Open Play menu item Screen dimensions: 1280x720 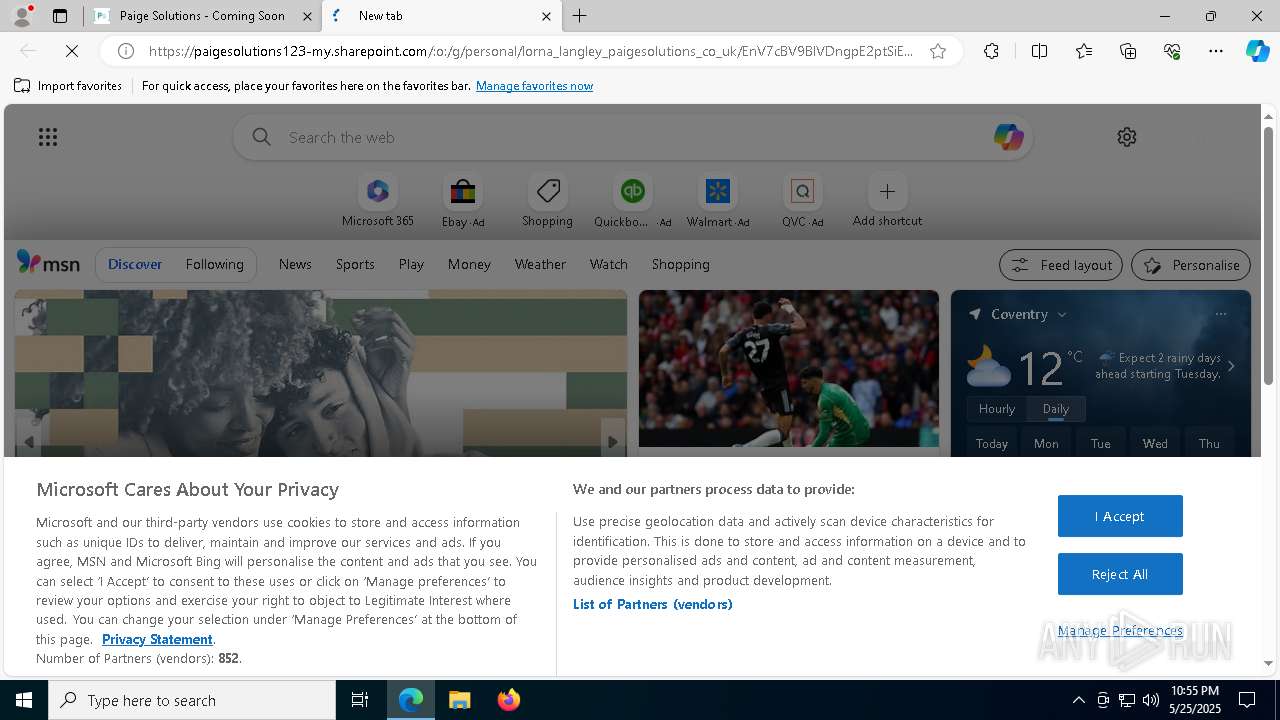click(411, 264)
